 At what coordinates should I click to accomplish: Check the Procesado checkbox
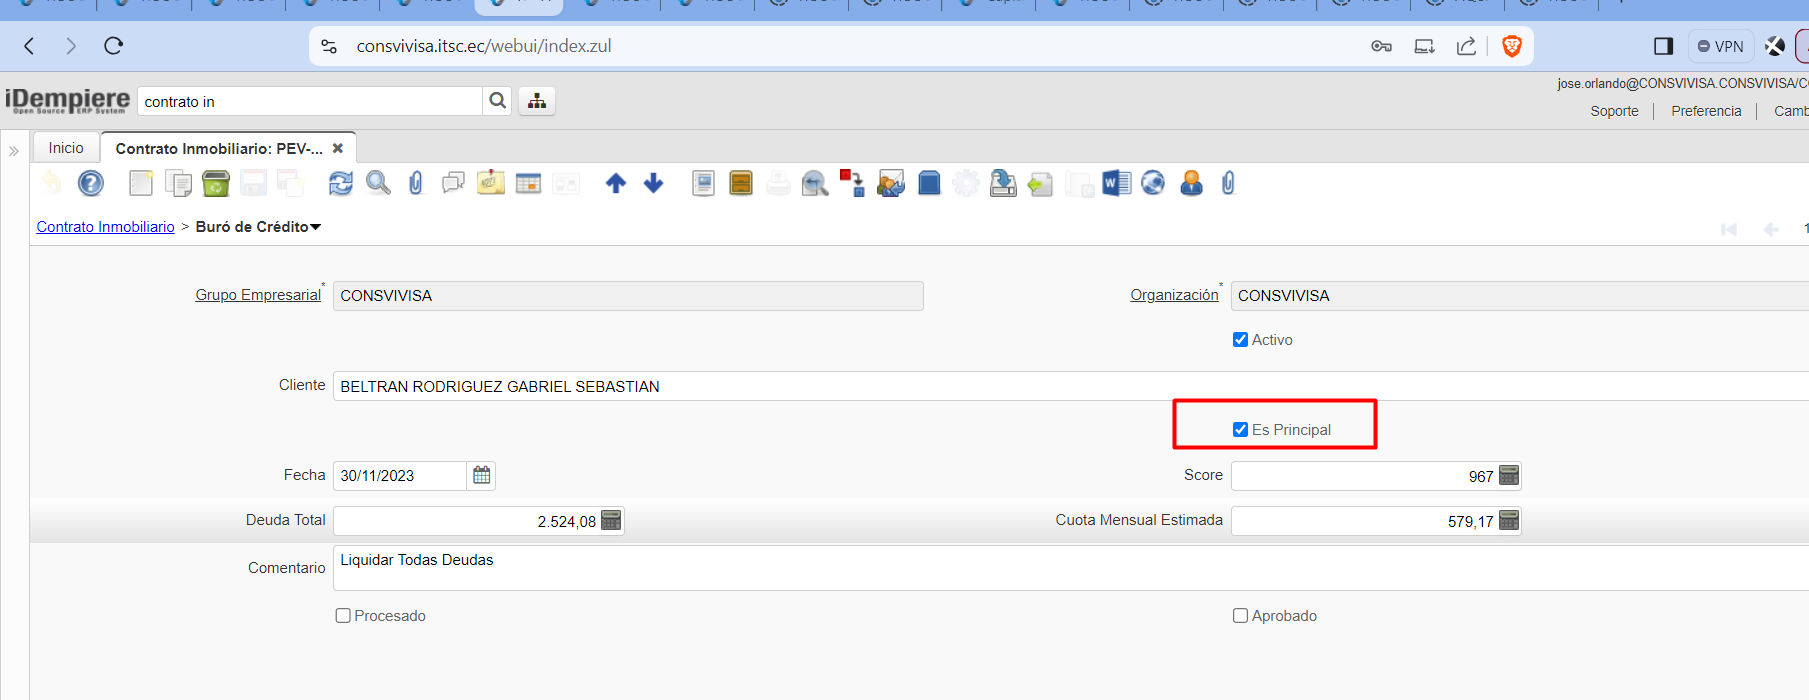pos(343,616)
